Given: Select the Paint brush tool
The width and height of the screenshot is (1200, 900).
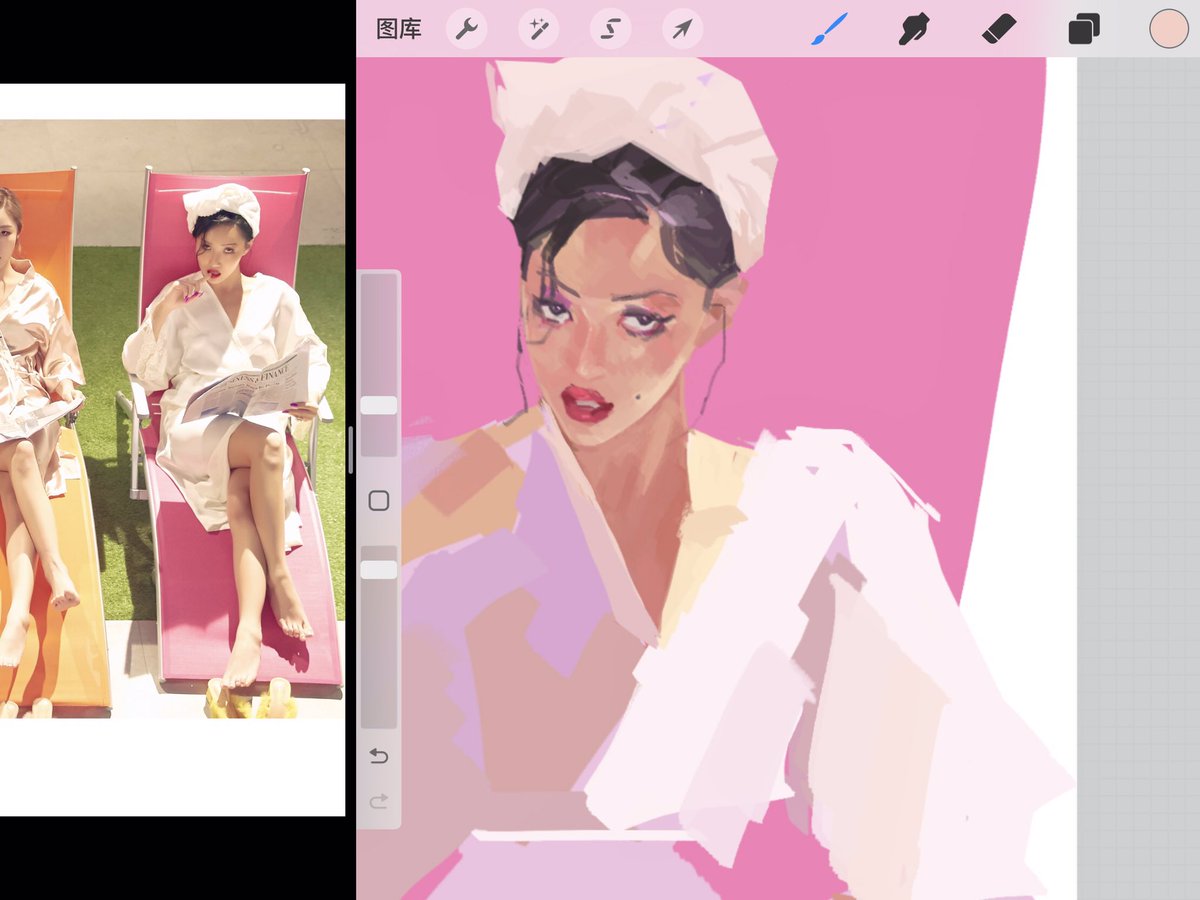Looking at the screenshot, I should click(x=829, y=29).
